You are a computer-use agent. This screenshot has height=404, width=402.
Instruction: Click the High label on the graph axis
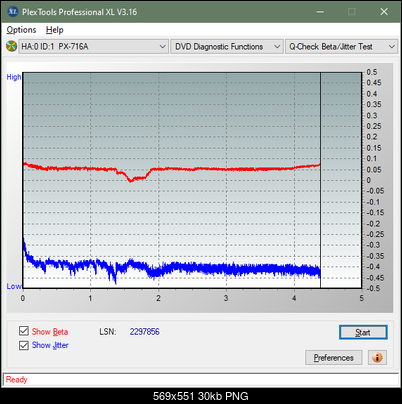pyautogui.click(x=14, y=77)
